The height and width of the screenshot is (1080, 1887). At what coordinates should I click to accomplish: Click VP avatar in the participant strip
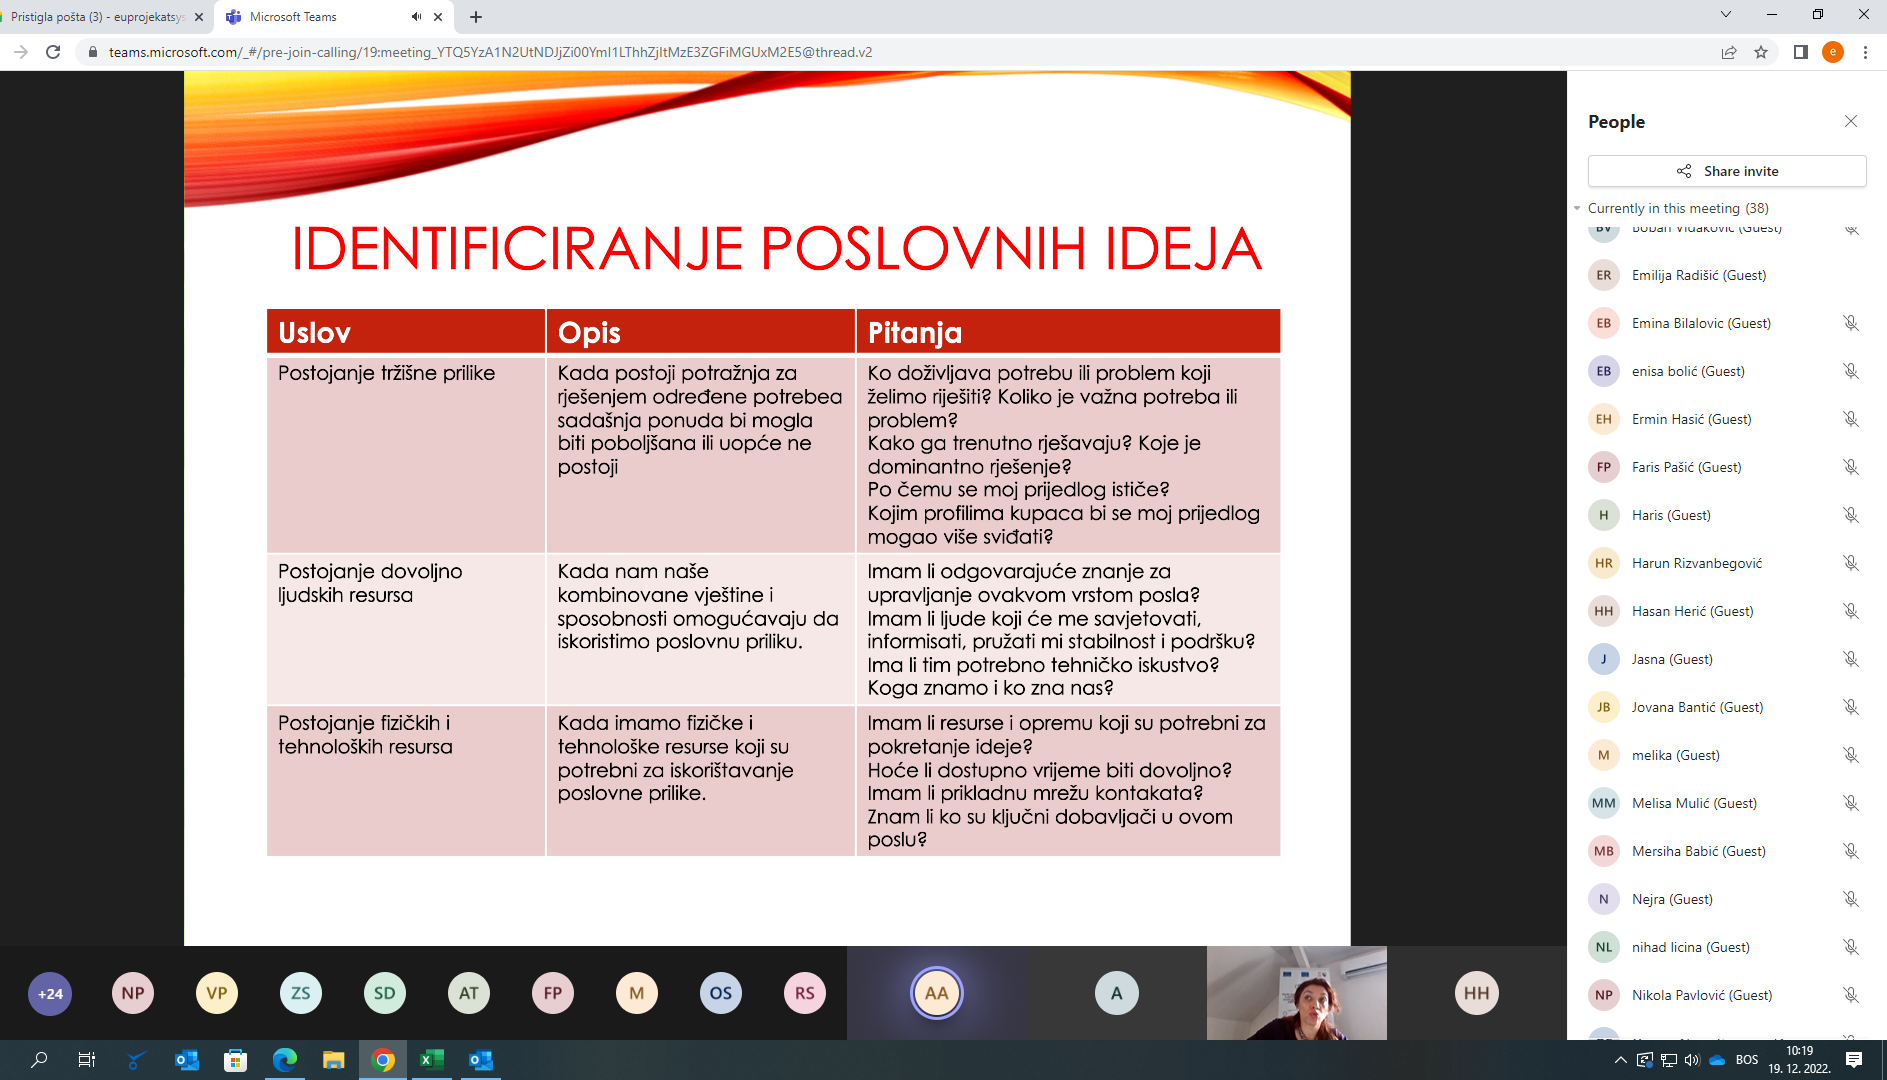[x=217, y=993]
